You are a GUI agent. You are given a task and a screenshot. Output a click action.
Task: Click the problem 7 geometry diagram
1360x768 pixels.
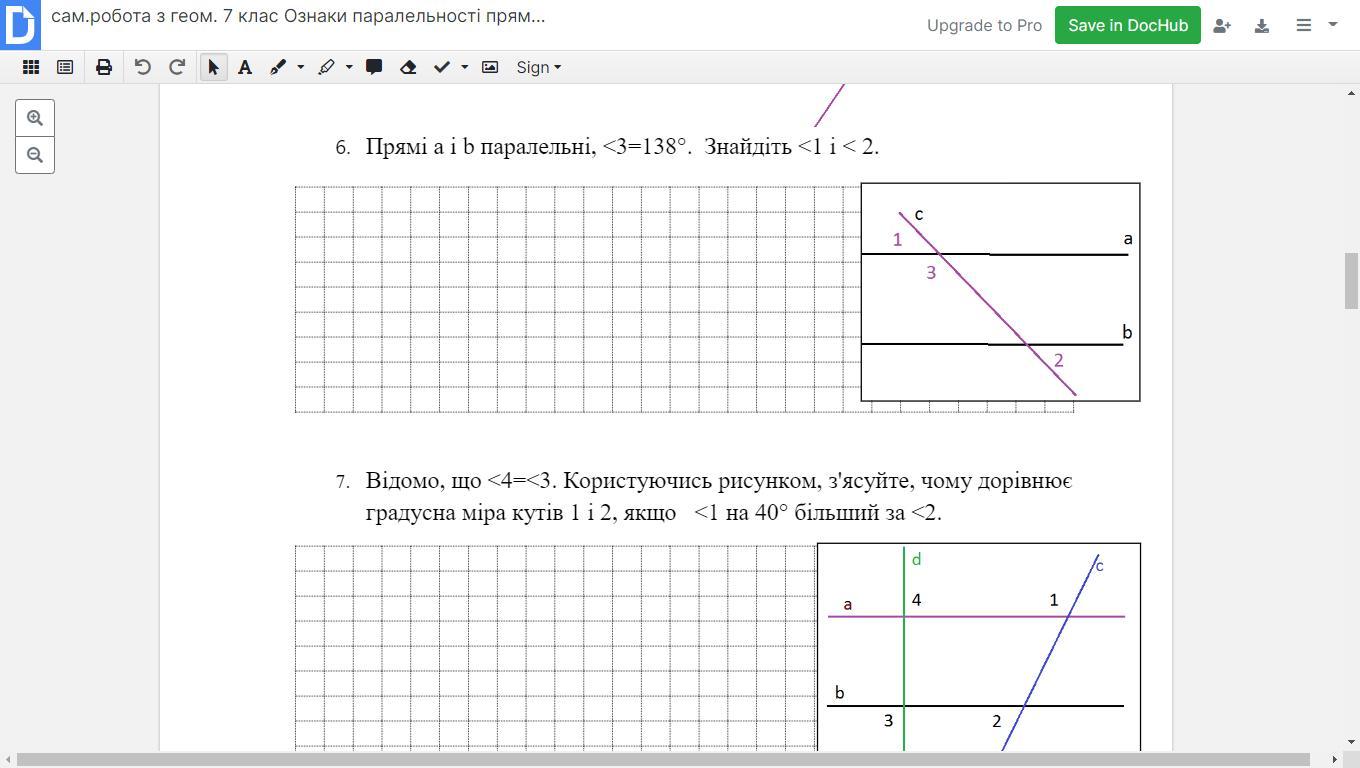tap(979, 647)
